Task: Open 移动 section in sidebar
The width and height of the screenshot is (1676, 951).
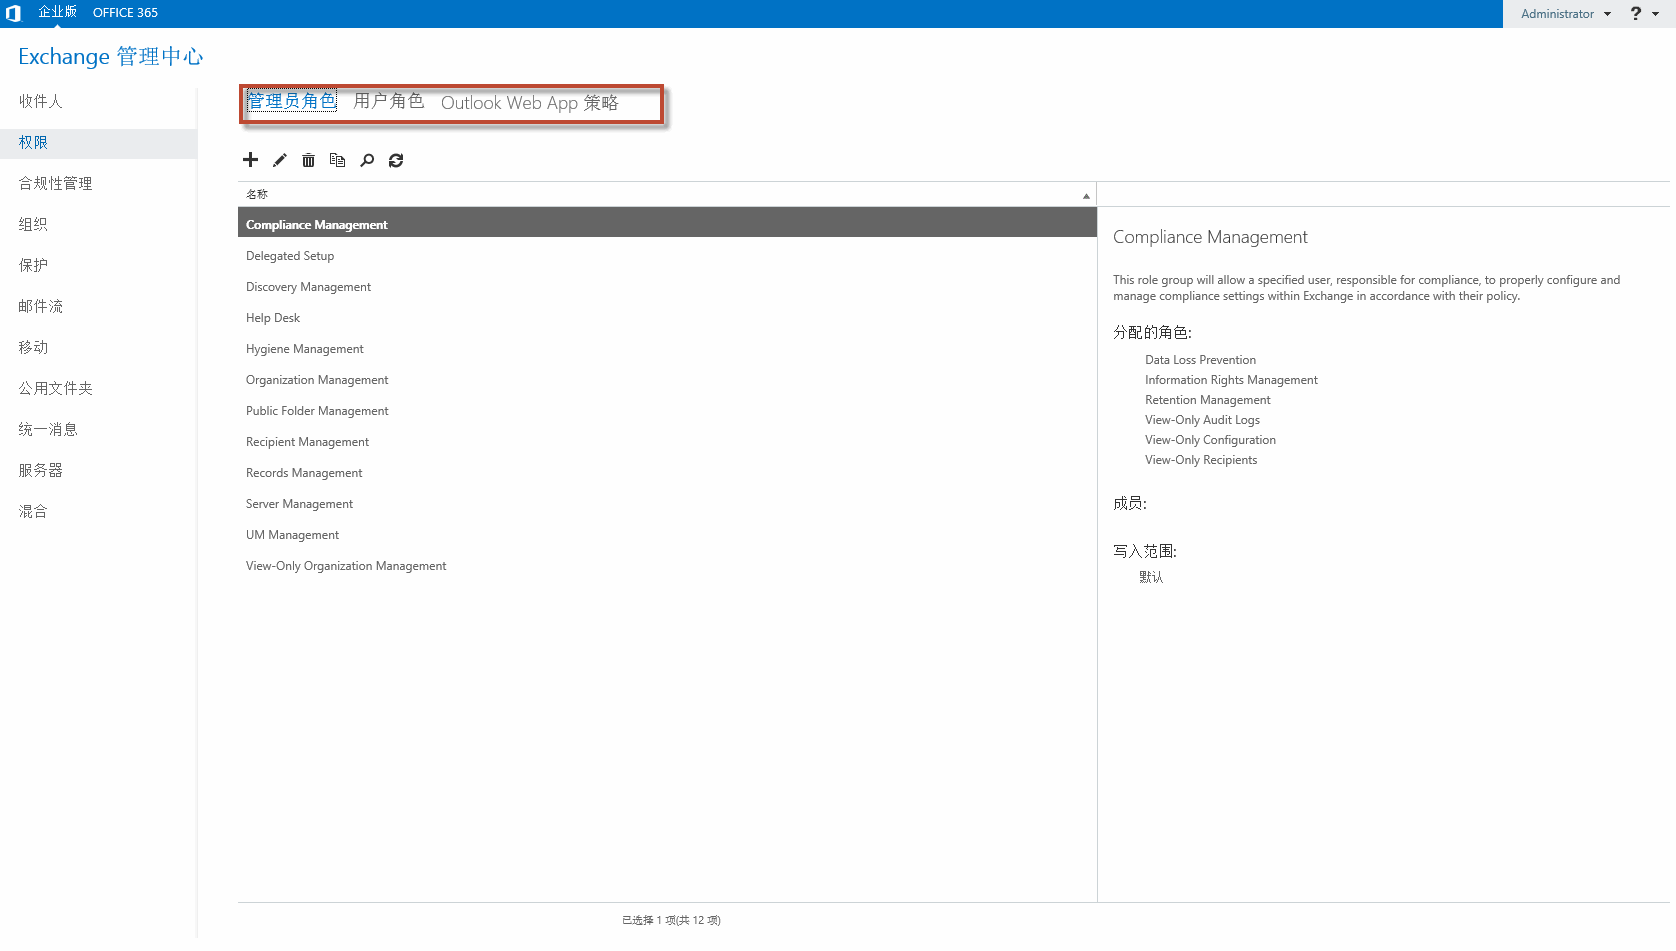Action: coord(33,347)
